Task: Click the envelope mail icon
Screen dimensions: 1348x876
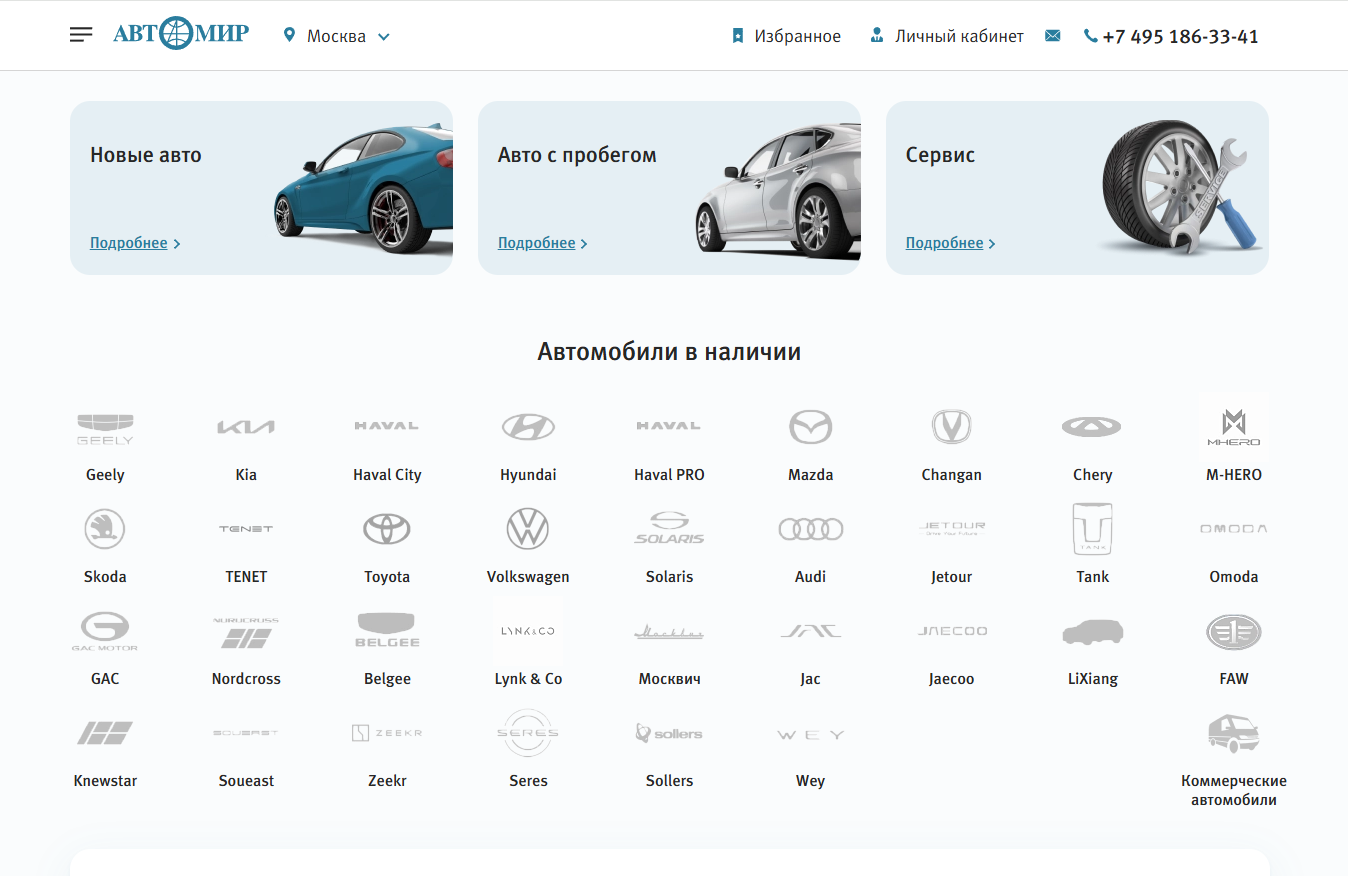Action: click(x=1052, y=36)
